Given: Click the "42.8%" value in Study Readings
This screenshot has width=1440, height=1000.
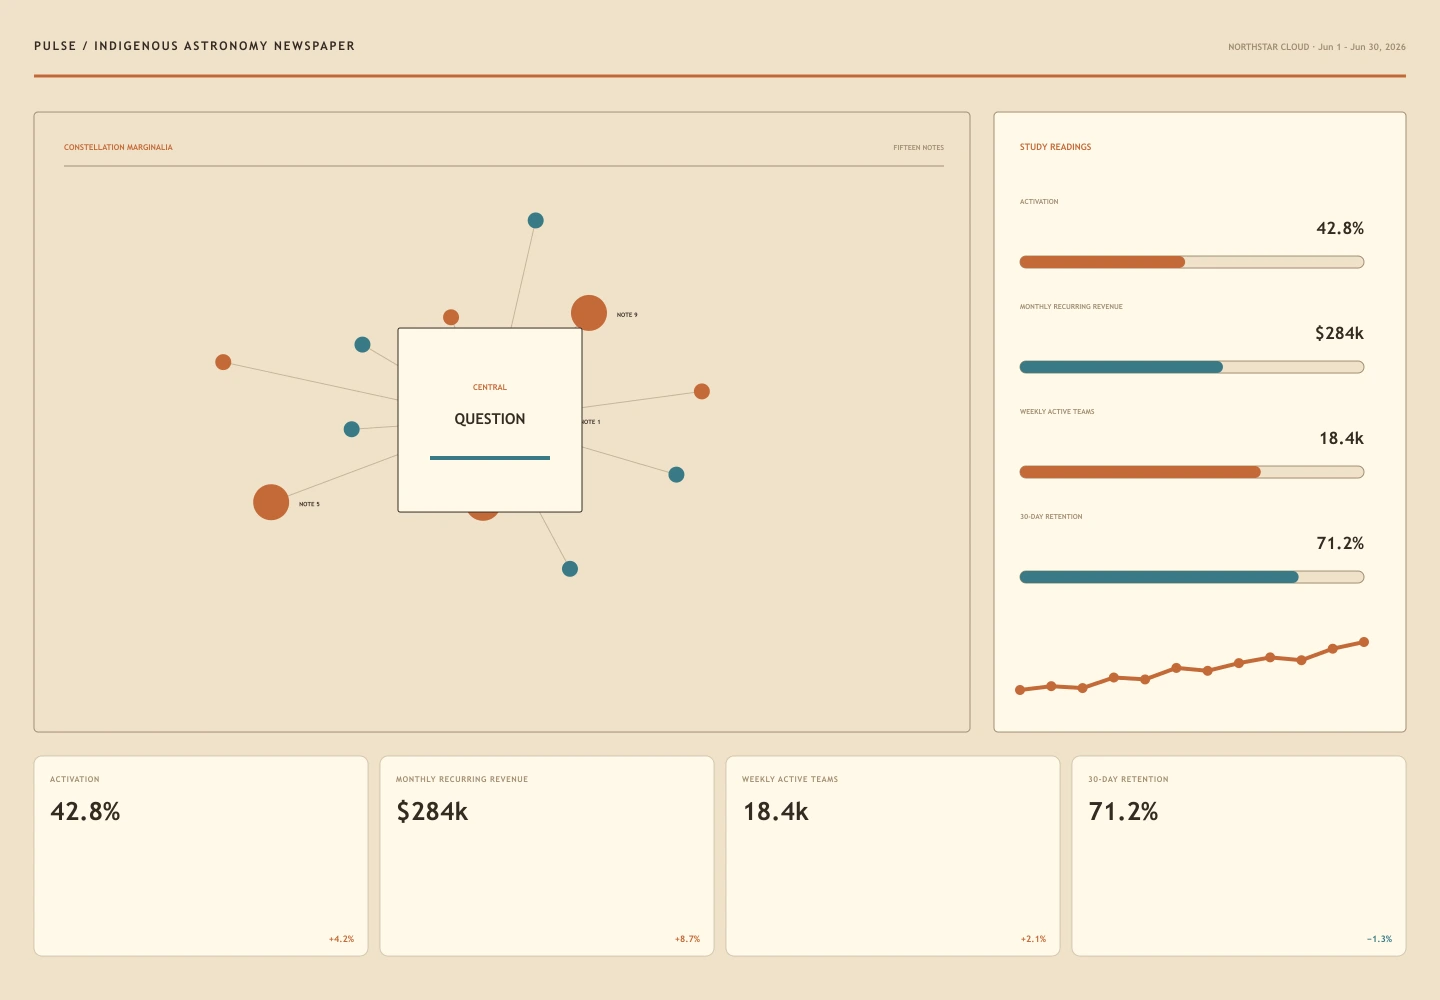Looking at the screenshot, I should coord(1340,228).
